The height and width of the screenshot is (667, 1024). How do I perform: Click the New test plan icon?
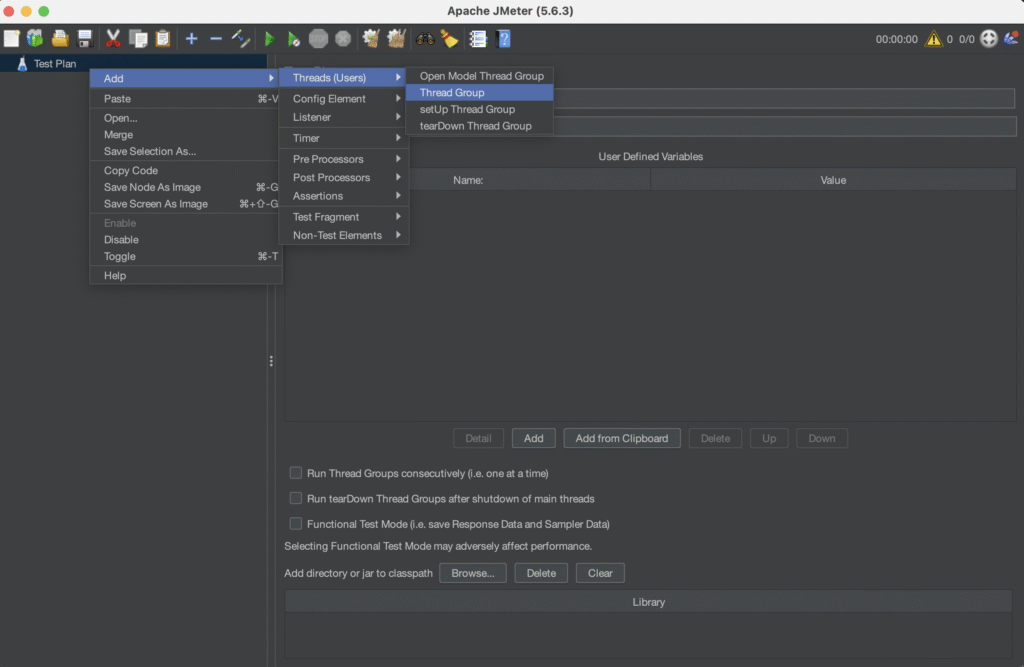click(12, 39)
